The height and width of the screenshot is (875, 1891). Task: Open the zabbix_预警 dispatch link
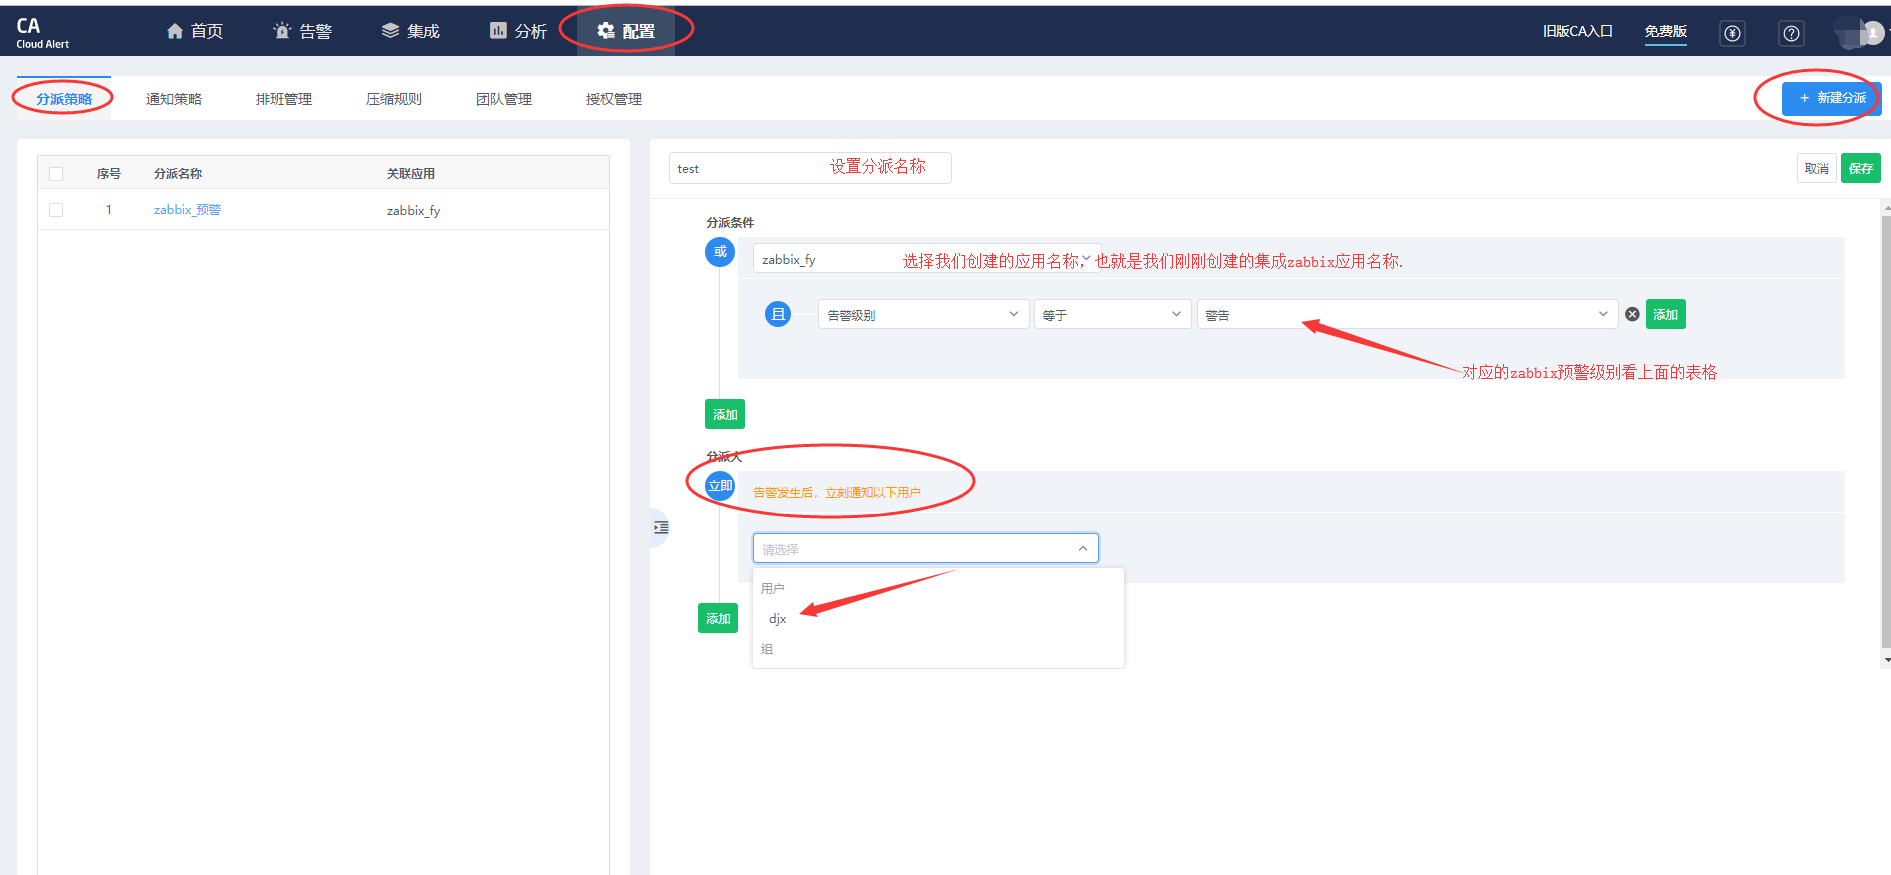187,210
